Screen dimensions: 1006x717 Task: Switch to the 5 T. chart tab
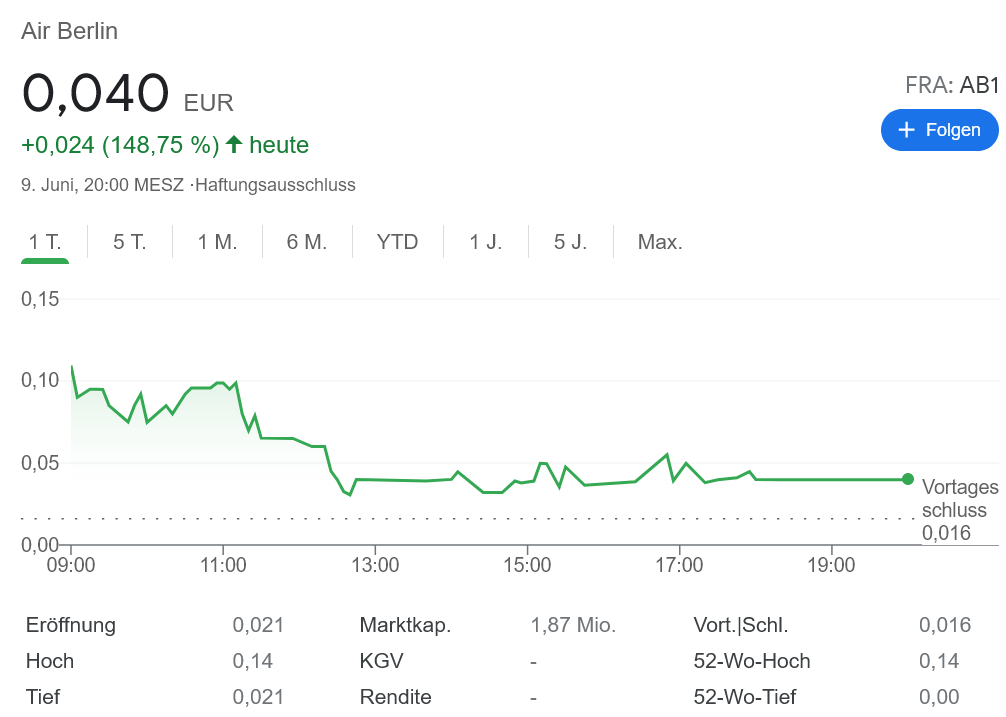click(130, 242)
